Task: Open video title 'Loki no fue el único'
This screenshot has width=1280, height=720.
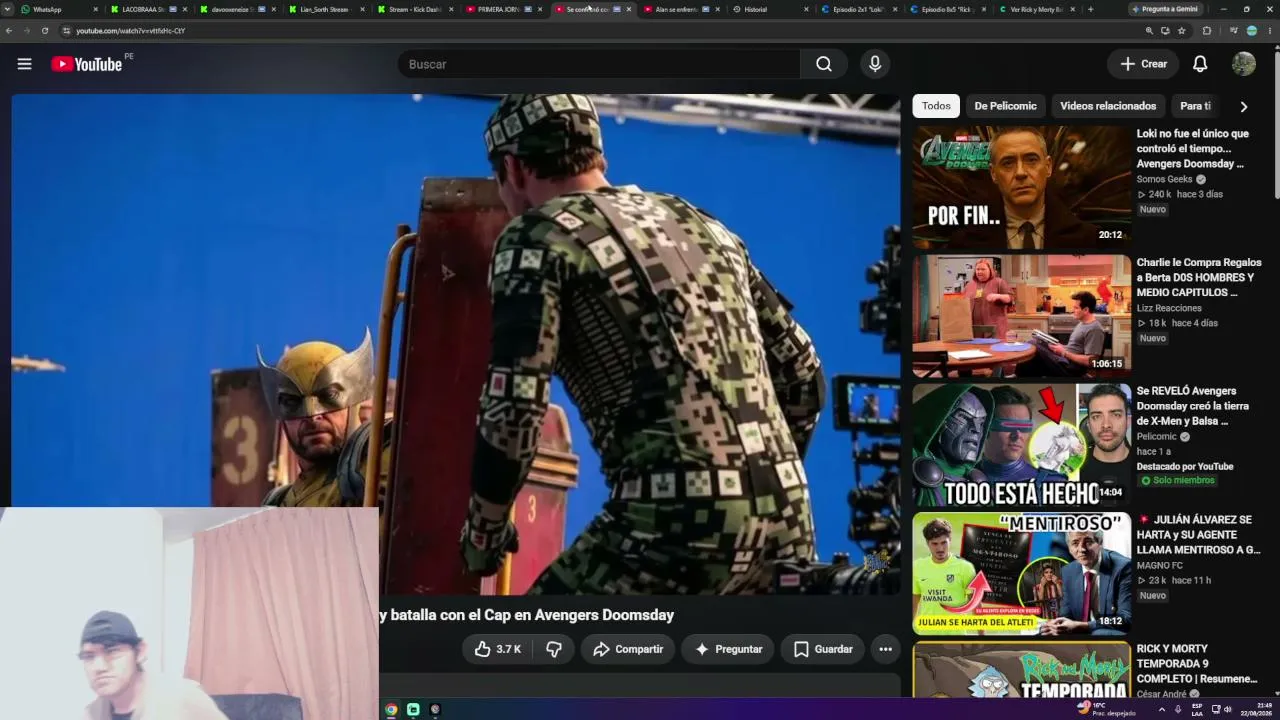Action: [1193, 148]
